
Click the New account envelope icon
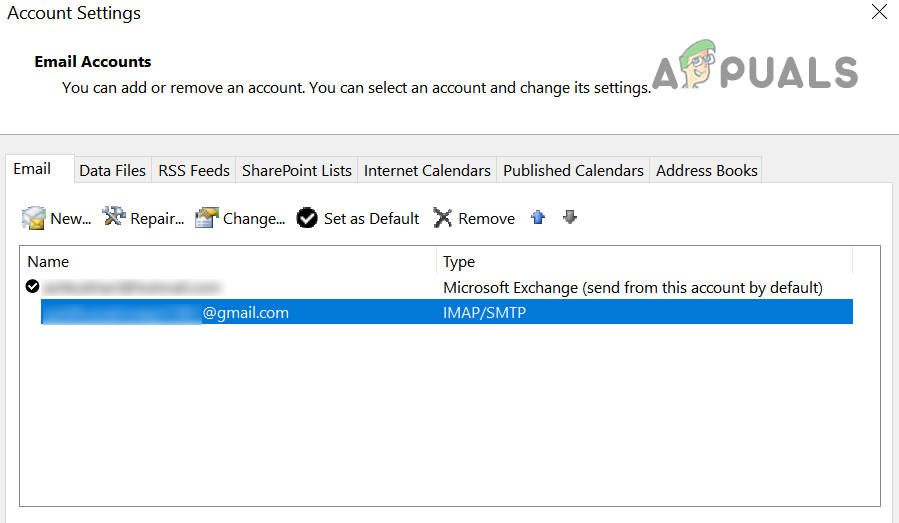[x=34, y=218]
